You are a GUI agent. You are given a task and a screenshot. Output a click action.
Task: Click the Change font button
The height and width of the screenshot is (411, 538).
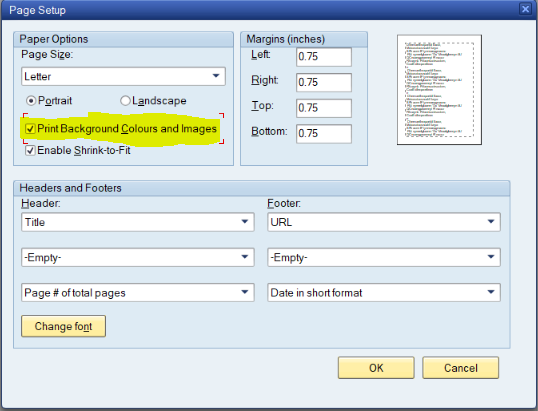[x=63, y=326]
